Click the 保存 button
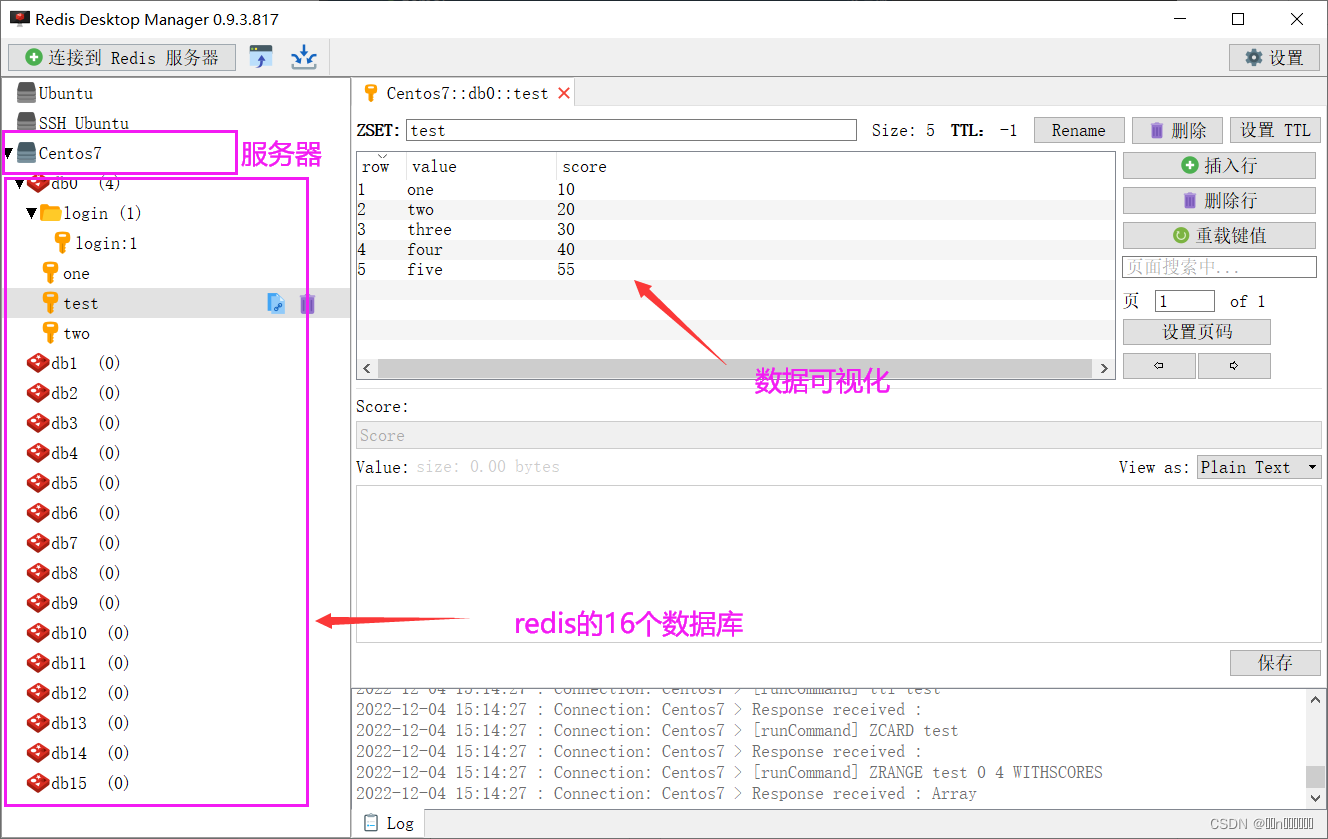The height and width of the screenshot is (839, 1328). pos(1275,662)
